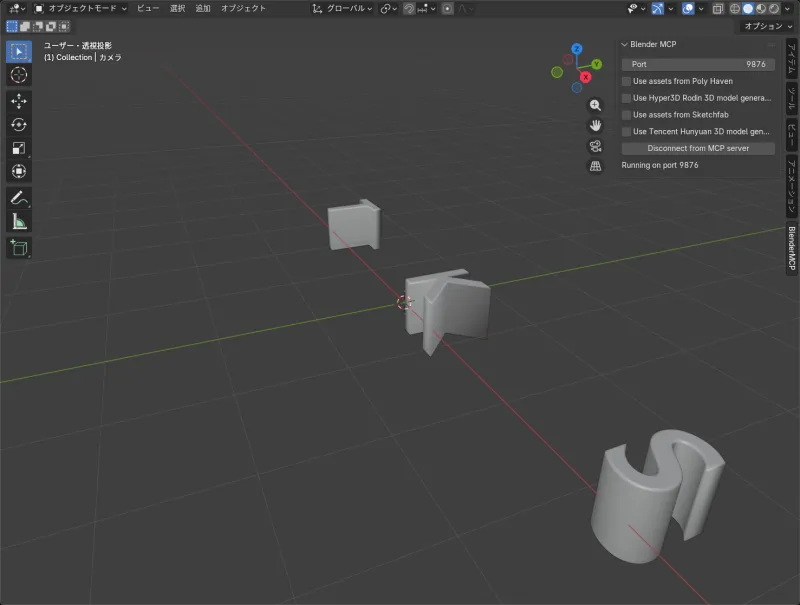Open the ビュー menu

[x=148, y=9]
